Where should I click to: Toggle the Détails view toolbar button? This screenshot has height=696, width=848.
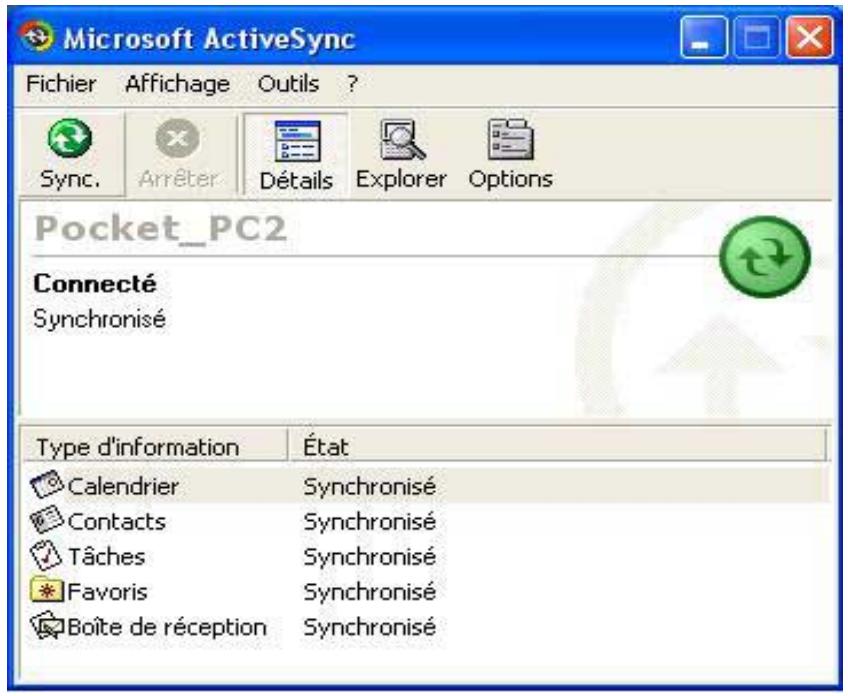click(296, 154)
